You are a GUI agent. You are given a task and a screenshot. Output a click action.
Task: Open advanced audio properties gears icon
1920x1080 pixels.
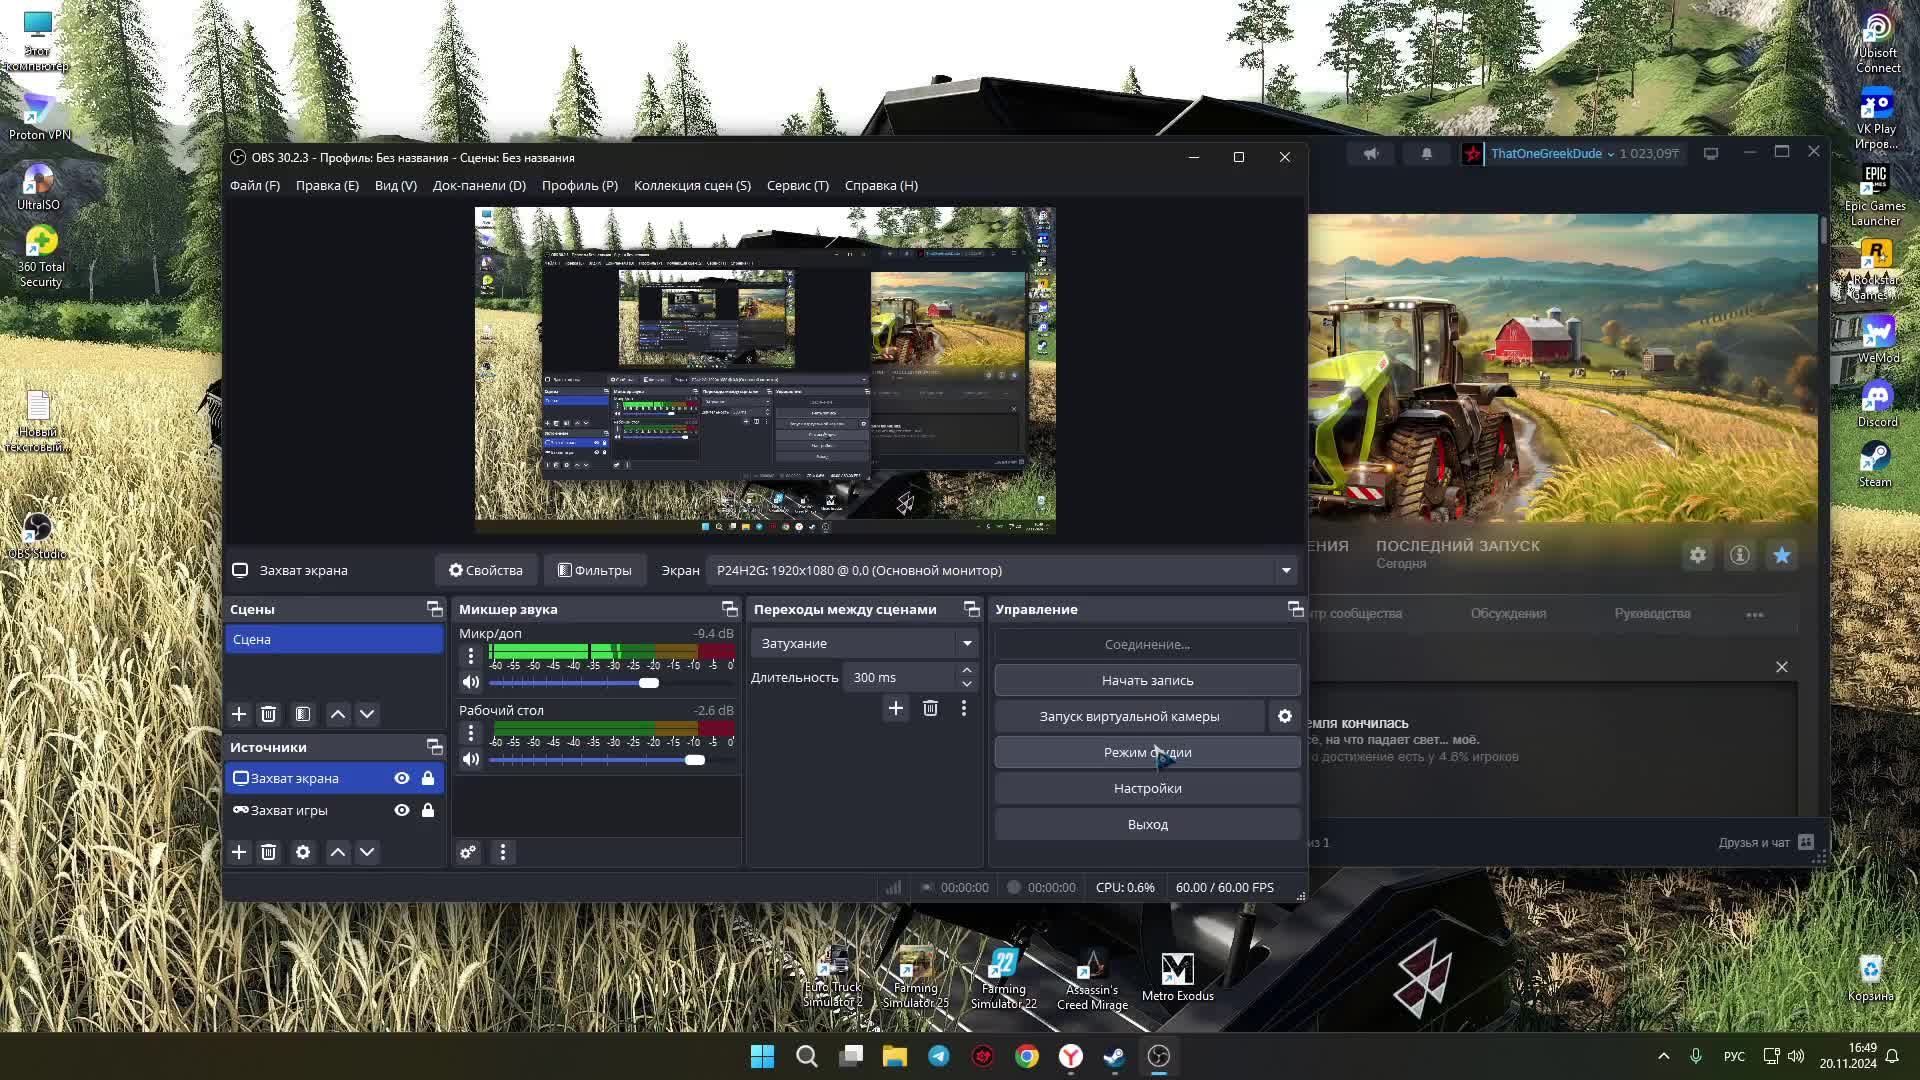468,852
